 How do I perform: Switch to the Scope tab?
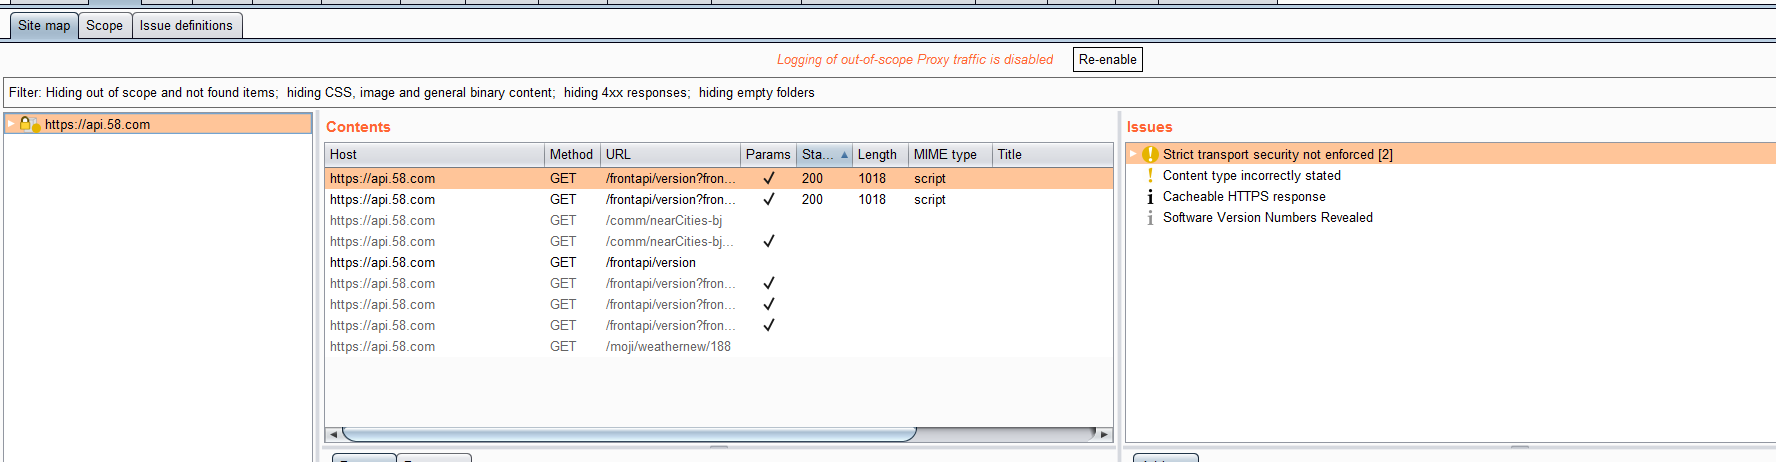pos(104,26)
